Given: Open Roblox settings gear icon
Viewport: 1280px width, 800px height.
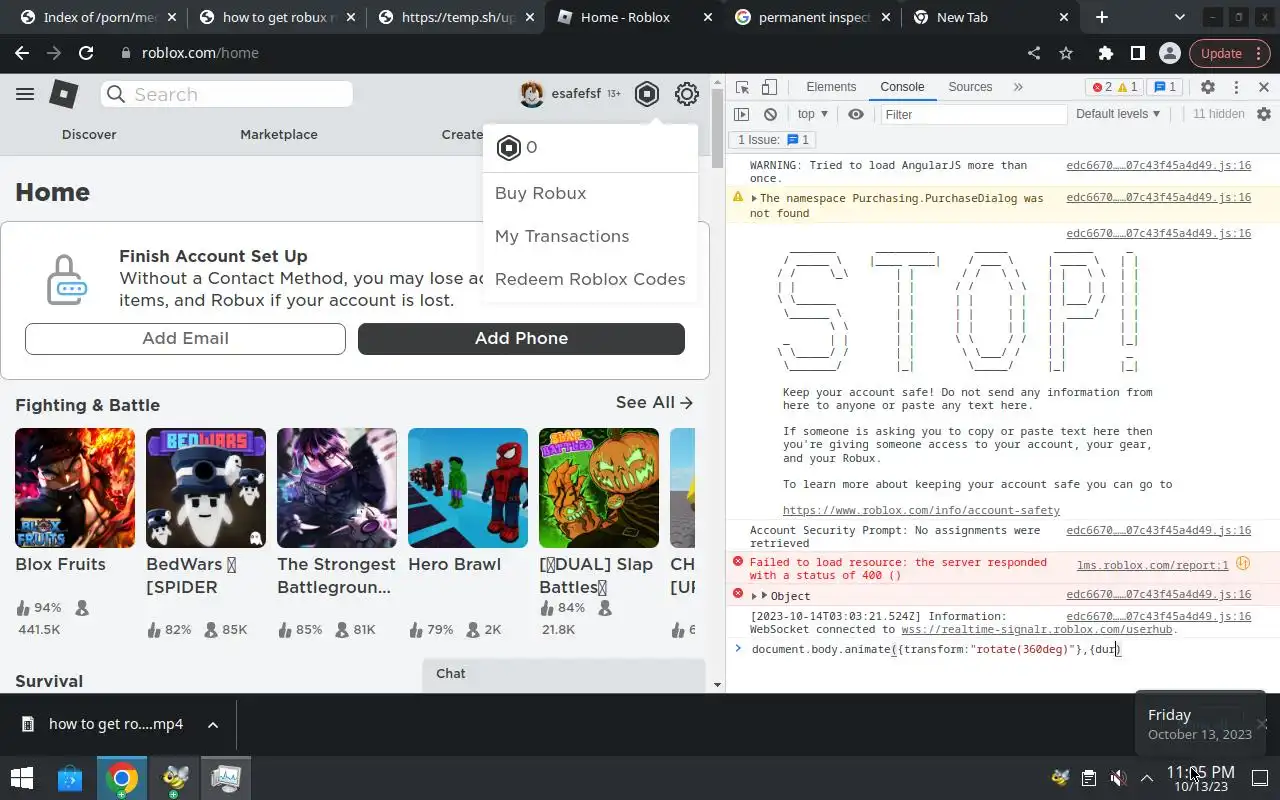Looking at the screenshot, I should 686,94.
